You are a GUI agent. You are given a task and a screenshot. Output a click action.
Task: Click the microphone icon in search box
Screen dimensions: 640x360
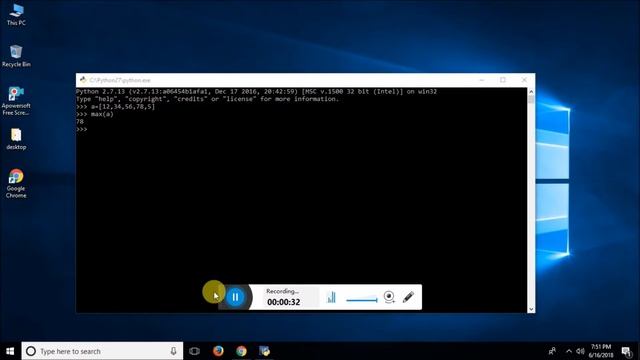coord(173,351)
